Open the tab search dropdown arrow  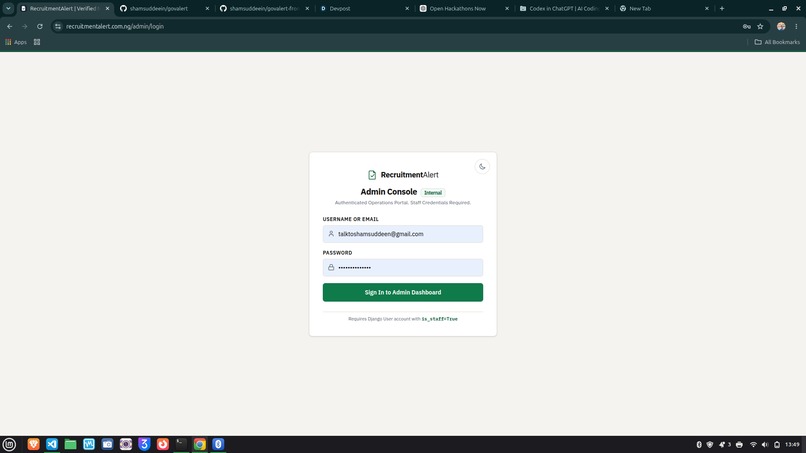8,8
